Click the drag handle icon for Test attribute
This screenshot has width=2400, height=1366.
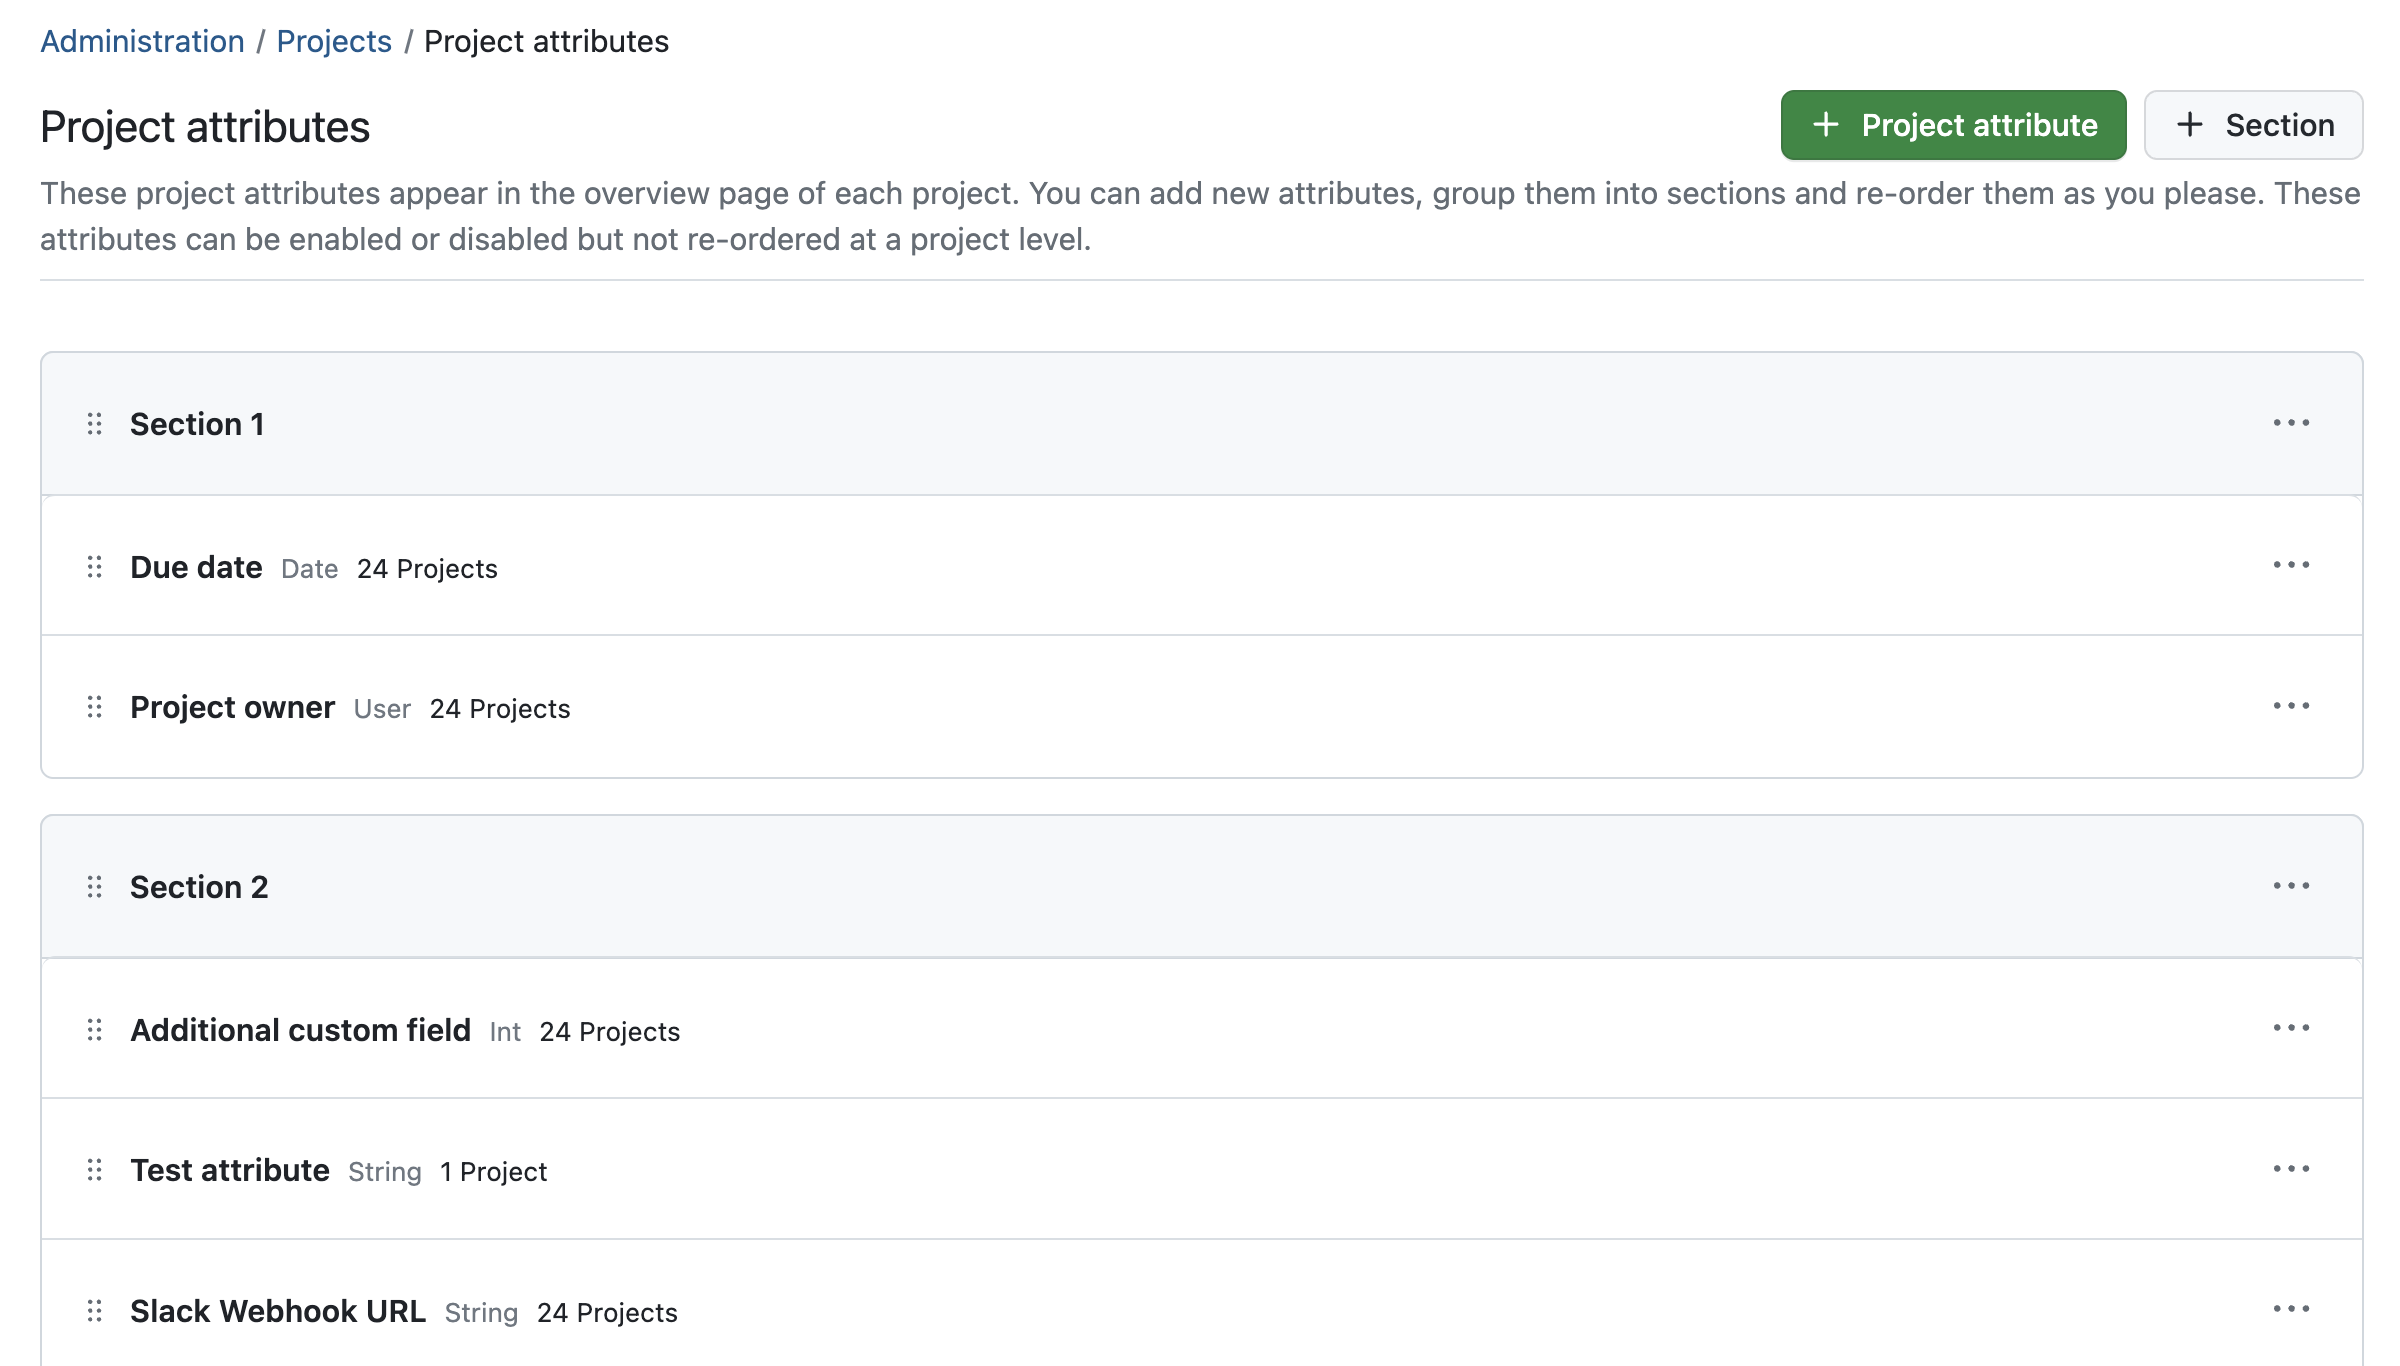tap(94, 1170)
